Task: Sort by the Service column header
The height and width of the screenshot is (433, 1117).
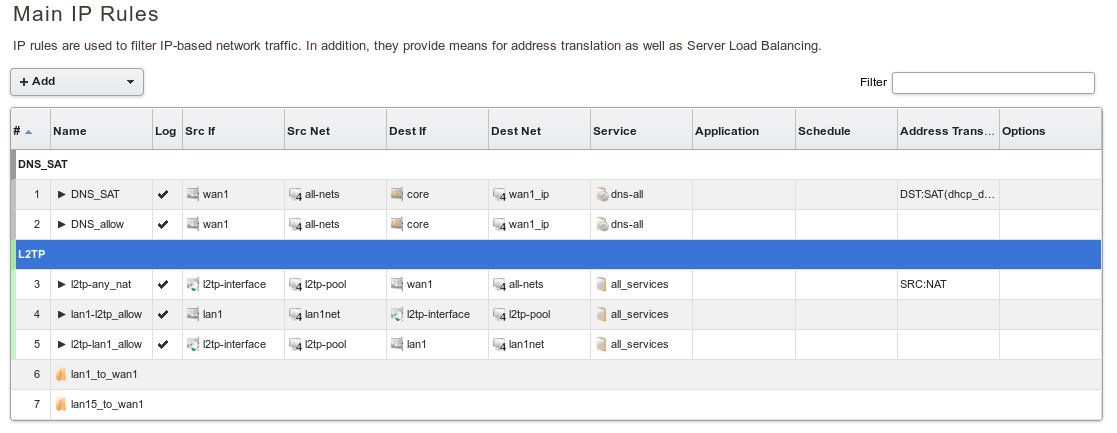Action: pos(615,131)
